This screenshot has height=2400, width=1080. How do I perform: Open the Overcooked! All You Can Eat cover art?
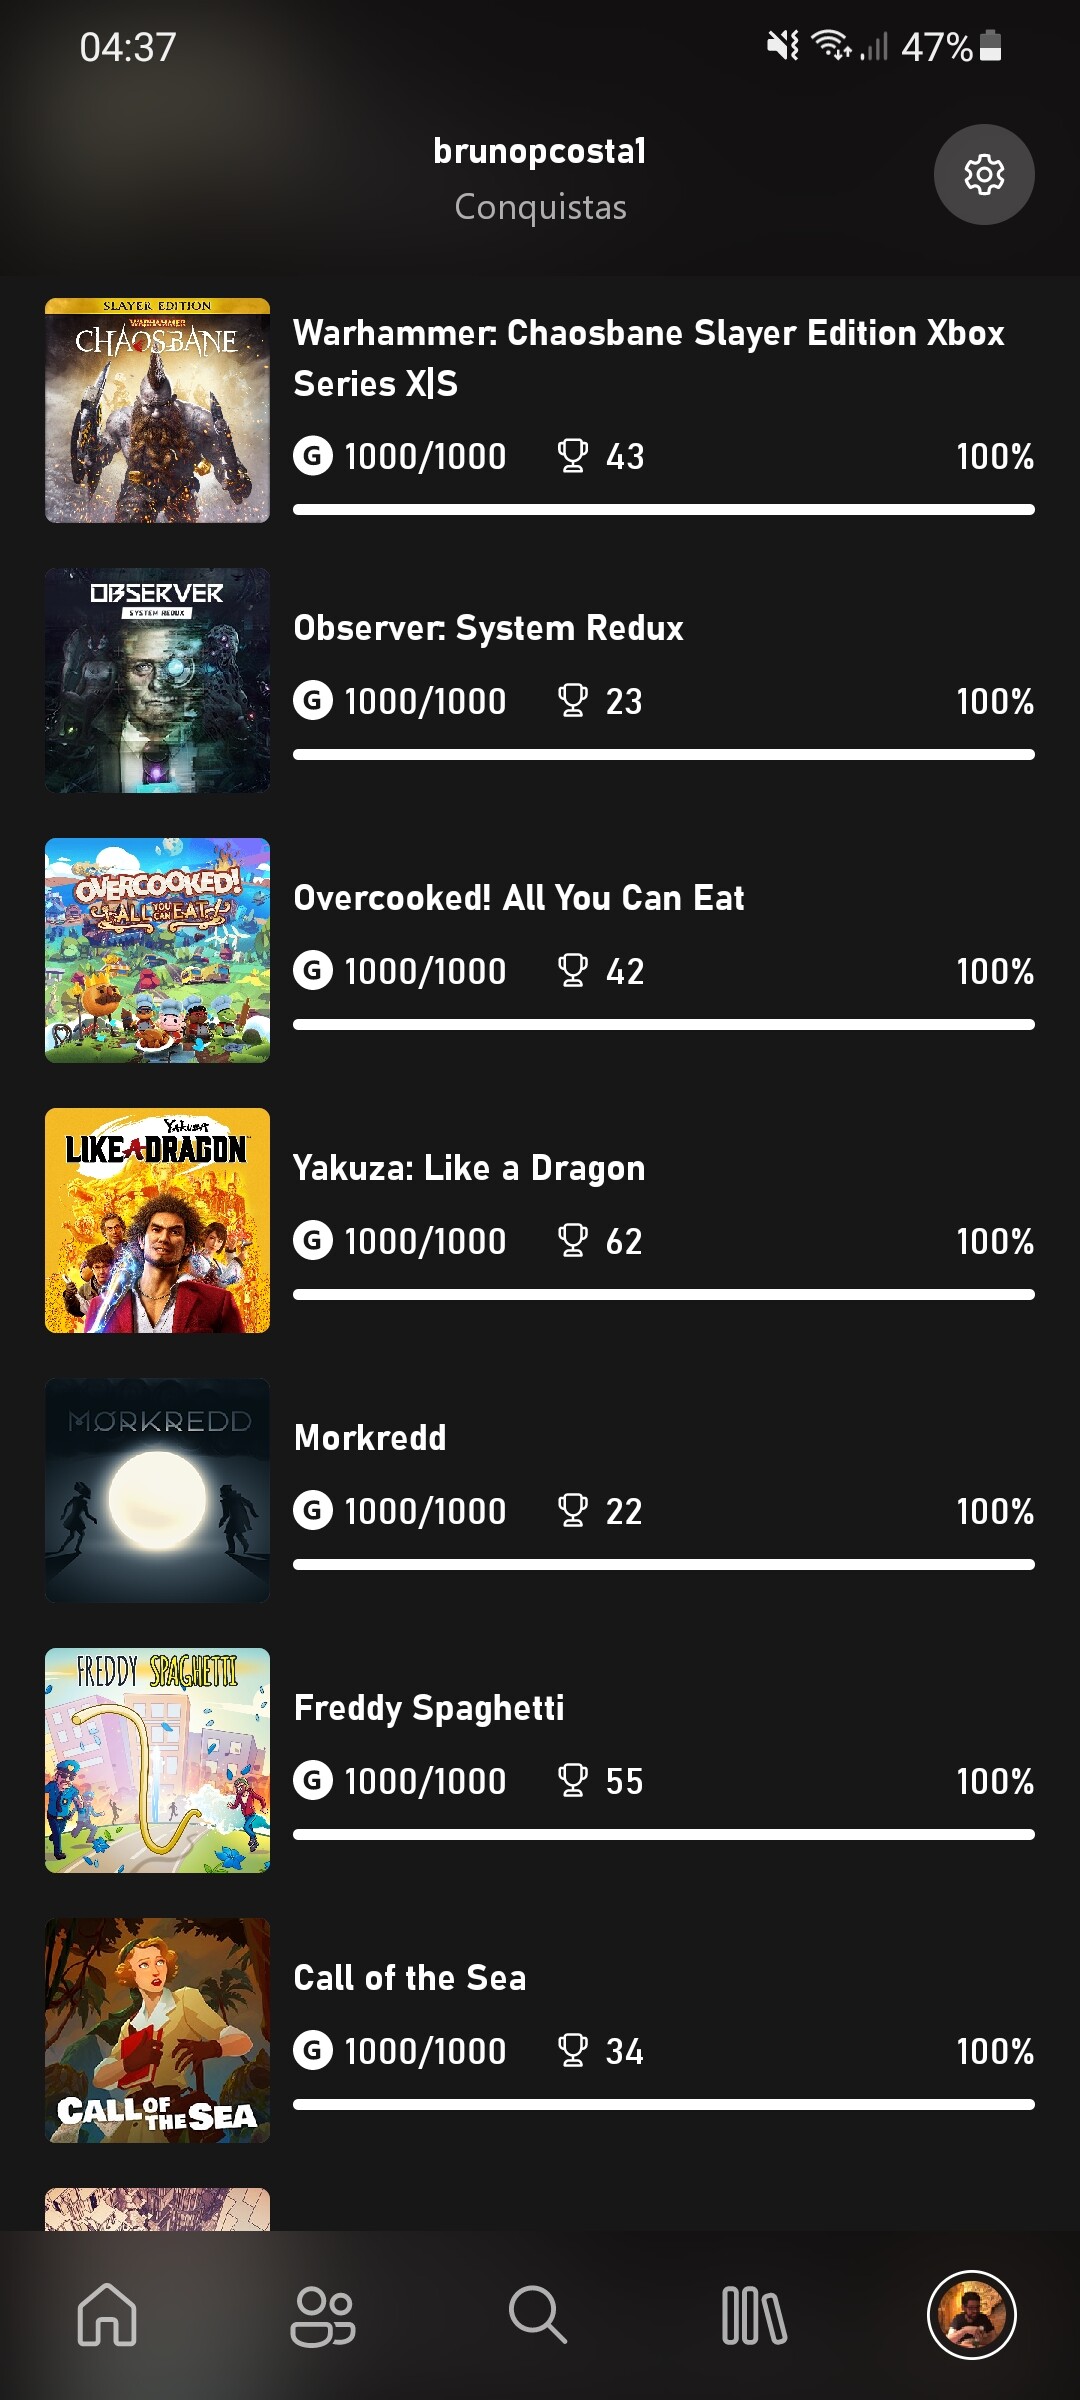[157, 950]
